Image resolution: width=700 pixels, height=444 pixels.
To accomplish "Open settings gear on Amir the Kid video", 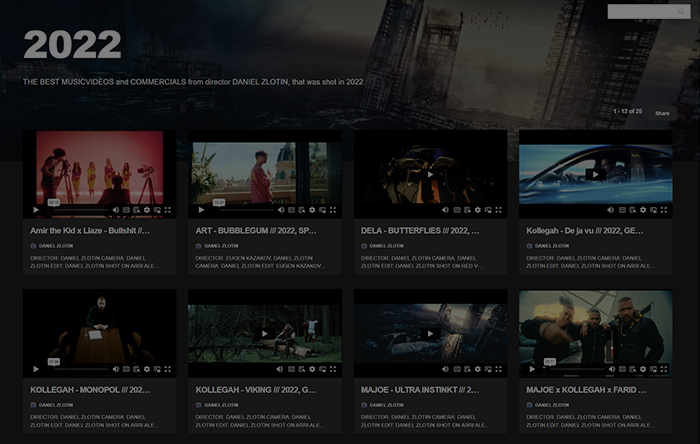I will coord(147,210).
